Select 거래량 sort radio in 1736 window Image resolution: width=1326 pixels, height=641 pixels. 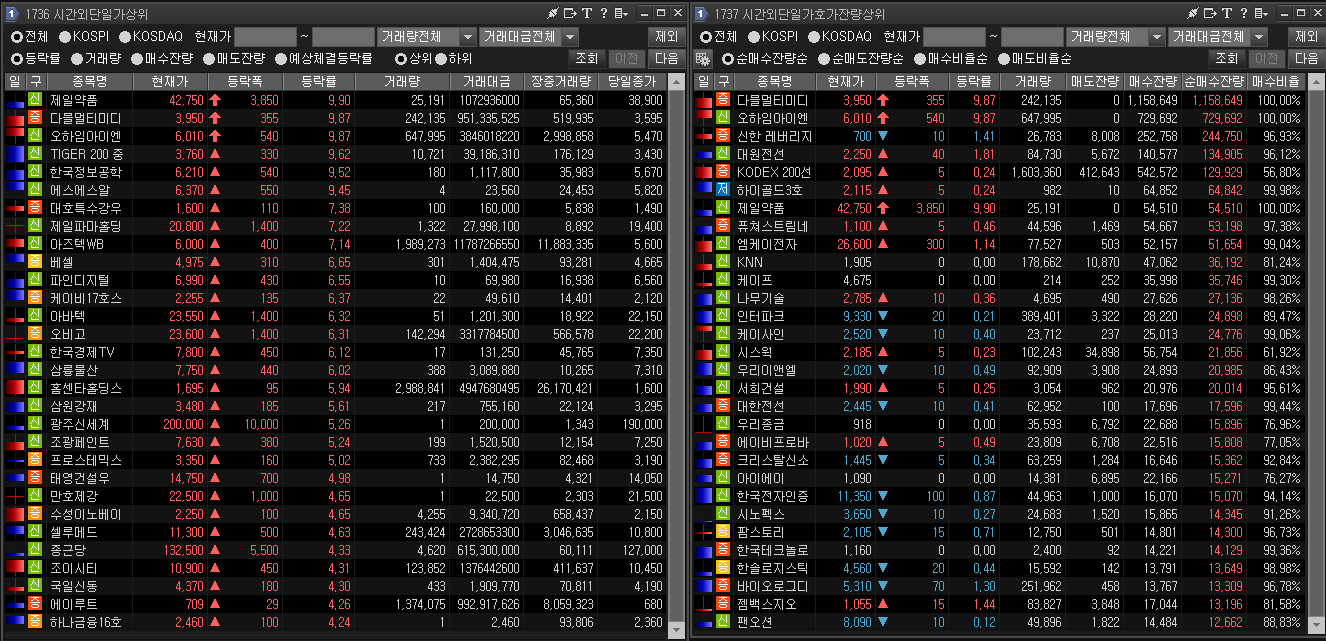[x=76, y=59]
